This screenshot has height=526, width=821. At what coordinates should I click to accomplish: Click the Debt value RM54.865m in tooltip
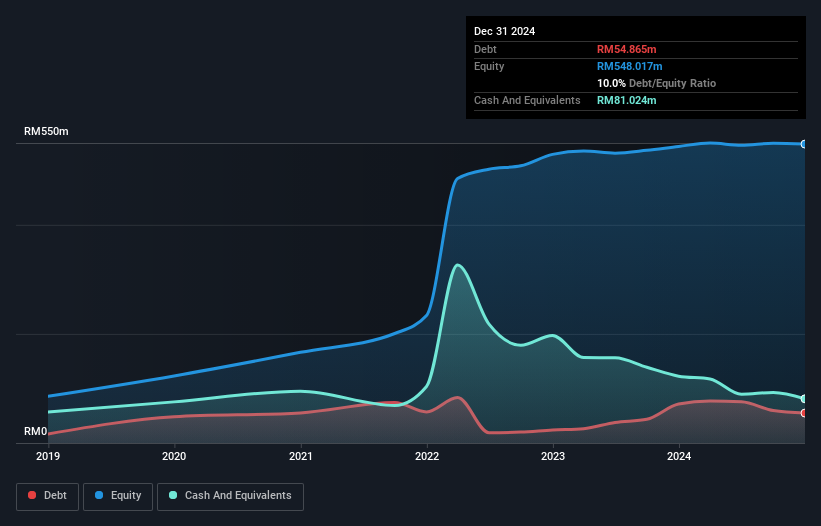[626, 49]
